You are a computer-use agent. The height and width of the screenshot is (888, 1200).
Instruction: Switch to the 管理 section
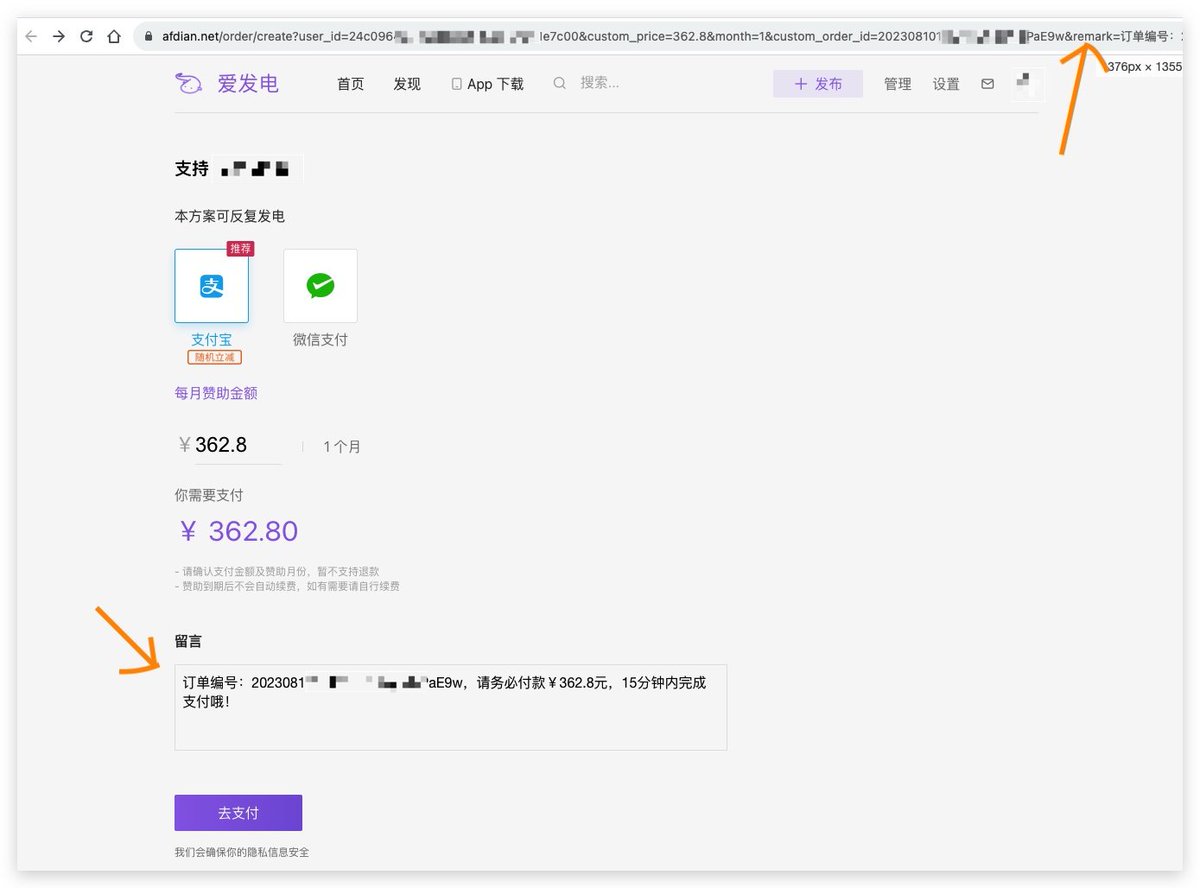point(897,84)
